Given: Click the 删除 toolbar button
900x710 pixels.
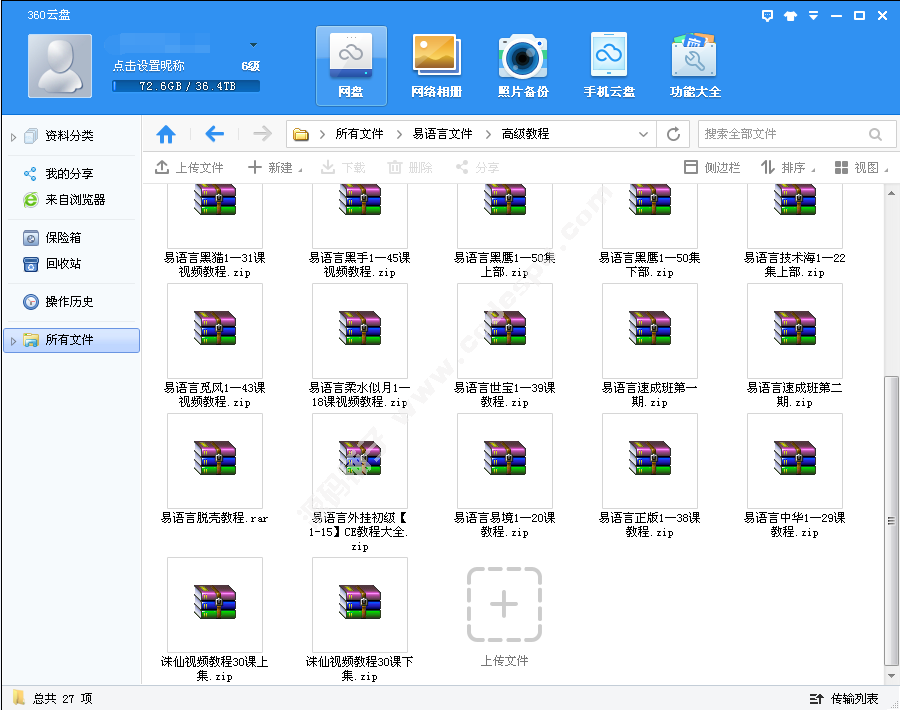Looking at the screenshot, I should [410, 168].
